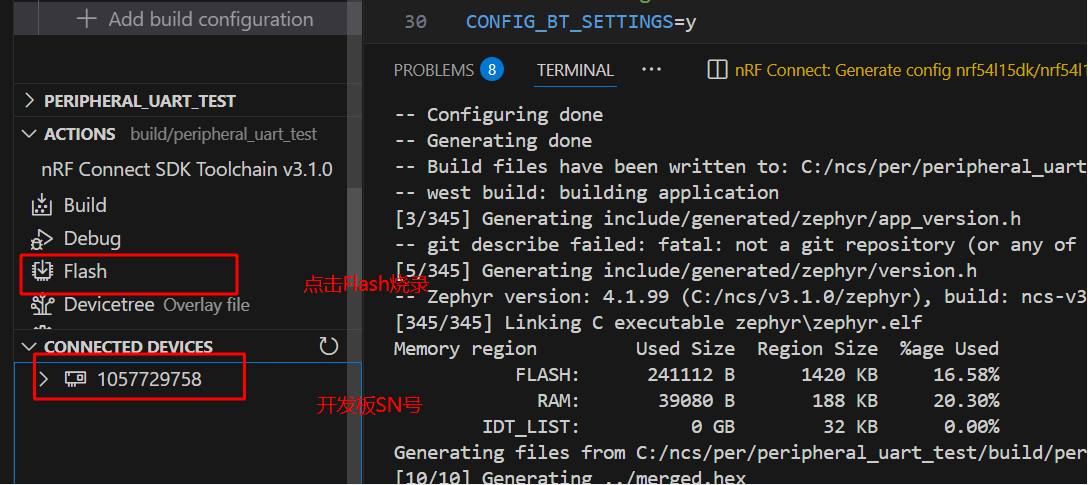Click the Build action icon
1088x485 pixels.
pos(42,206)
